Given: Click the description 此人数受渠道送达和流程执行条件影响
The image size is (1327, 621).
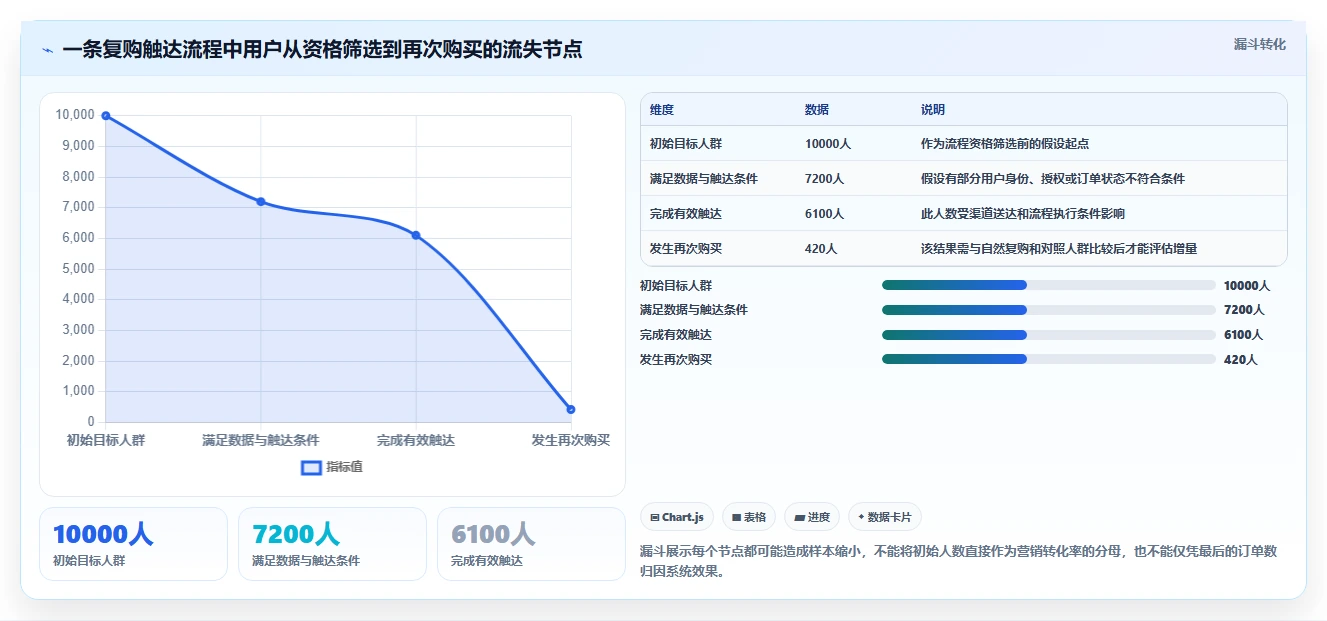Looking at the screenshot, I should point(1022,214).
